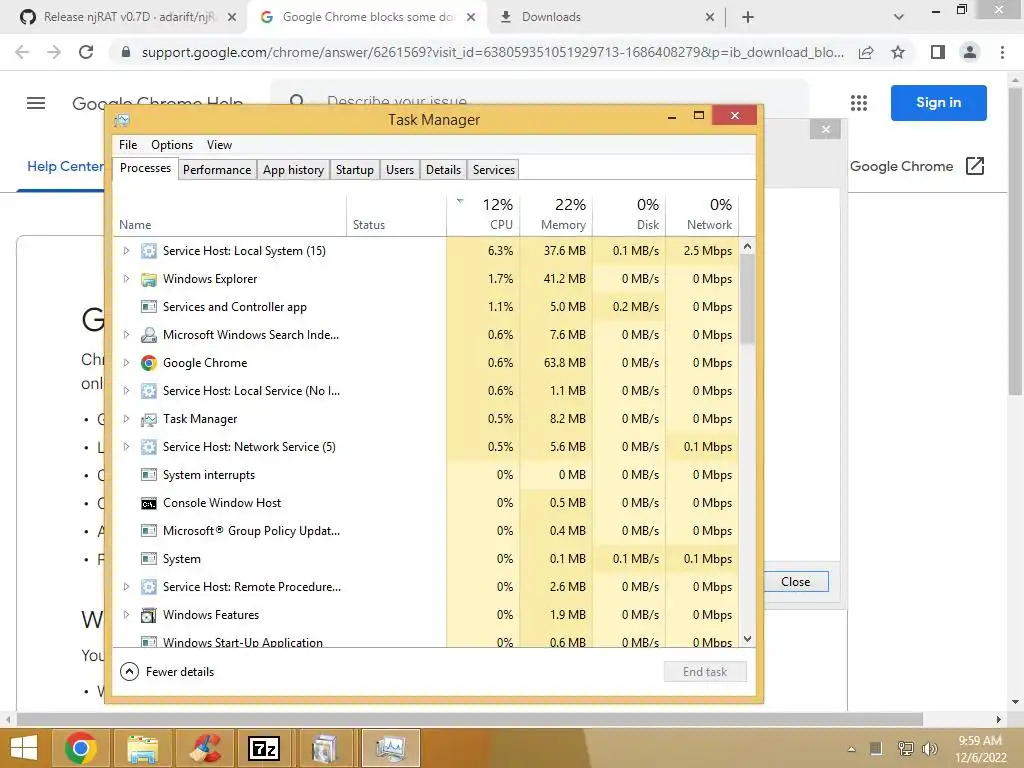Click the Console Window Host icon

click(149, 504)
